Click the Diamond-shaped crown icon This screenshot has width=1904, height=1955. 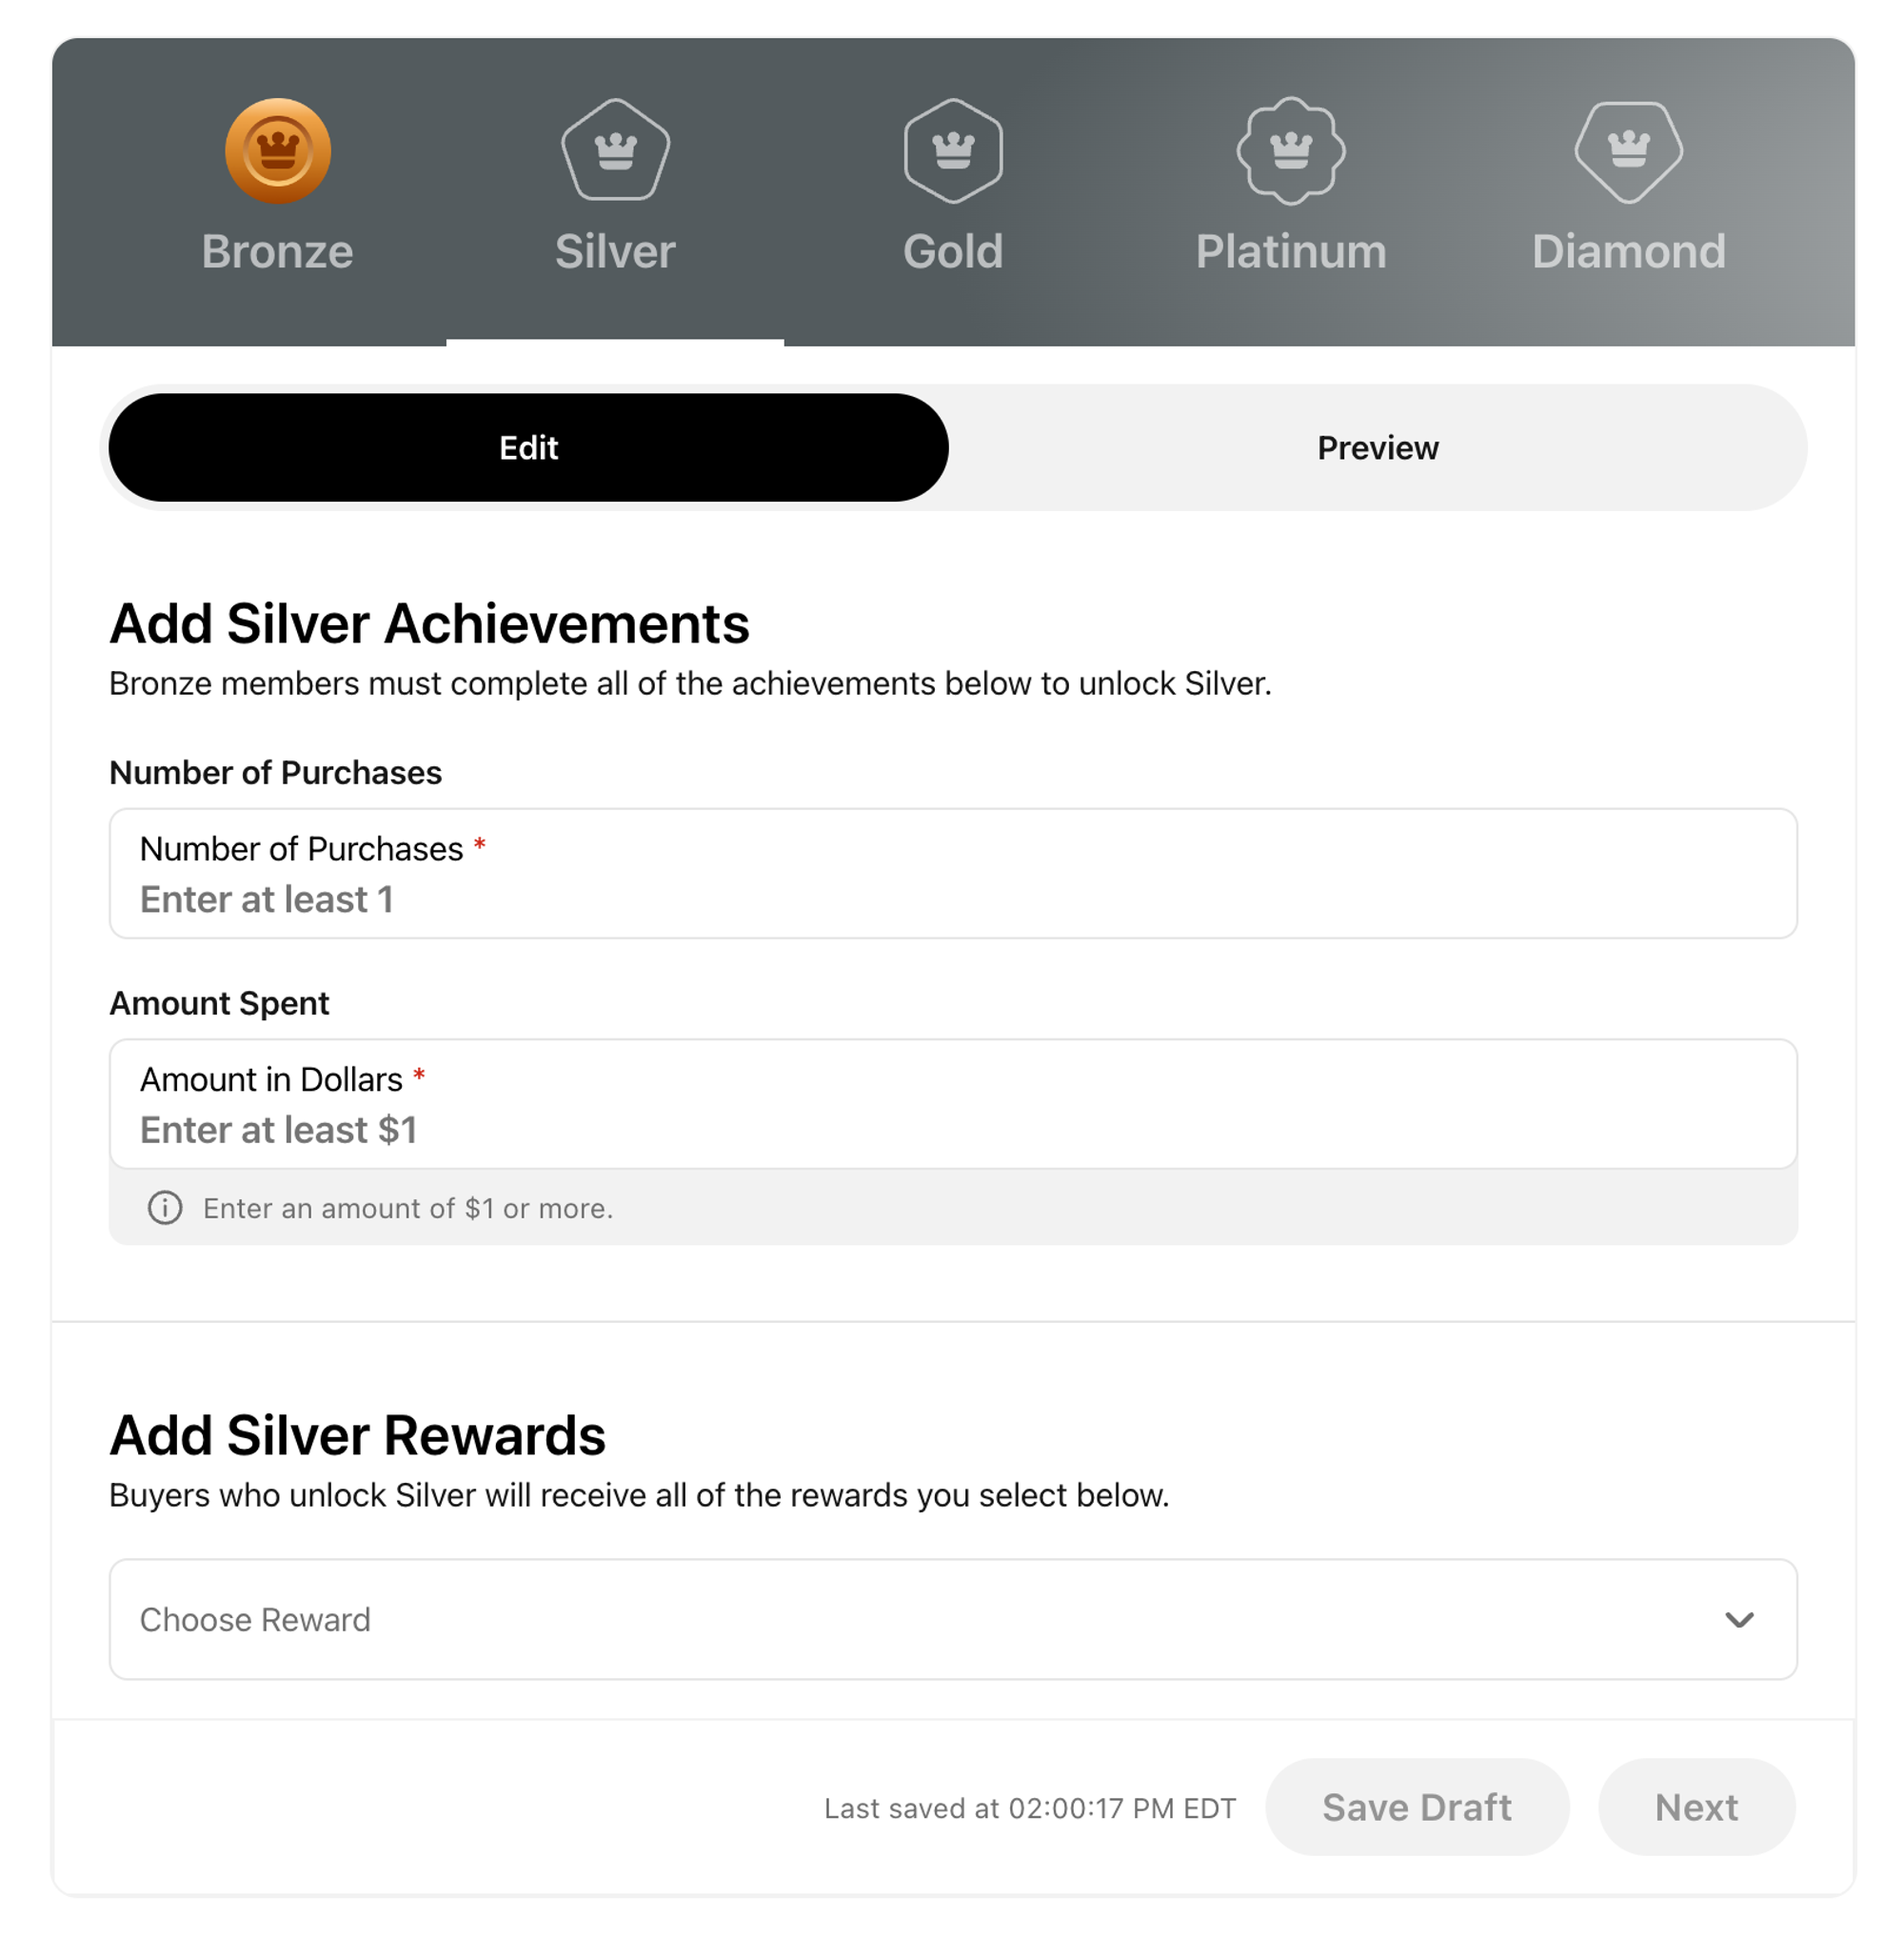(x=1629, y=152)
